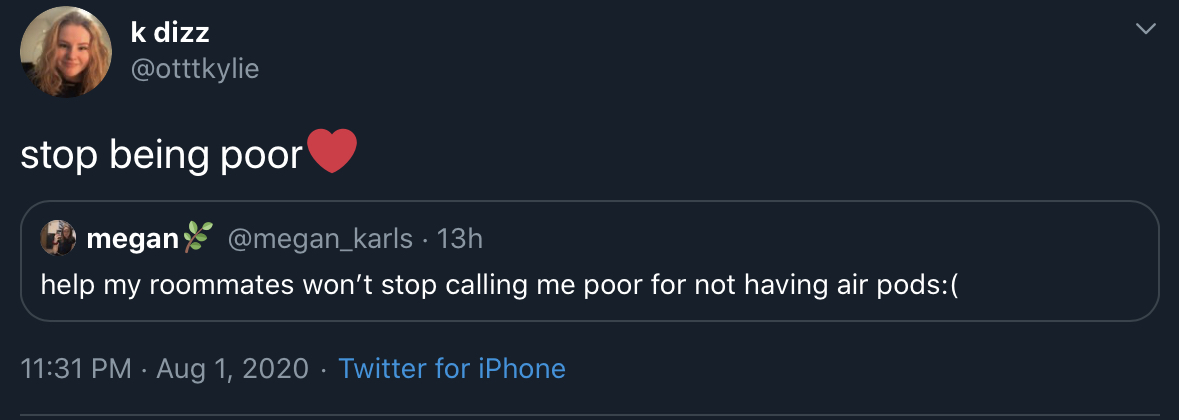Click the 11:31 PM time
Image resolution: width=1179 pixels, height=420 pixels.
[76, 368]
